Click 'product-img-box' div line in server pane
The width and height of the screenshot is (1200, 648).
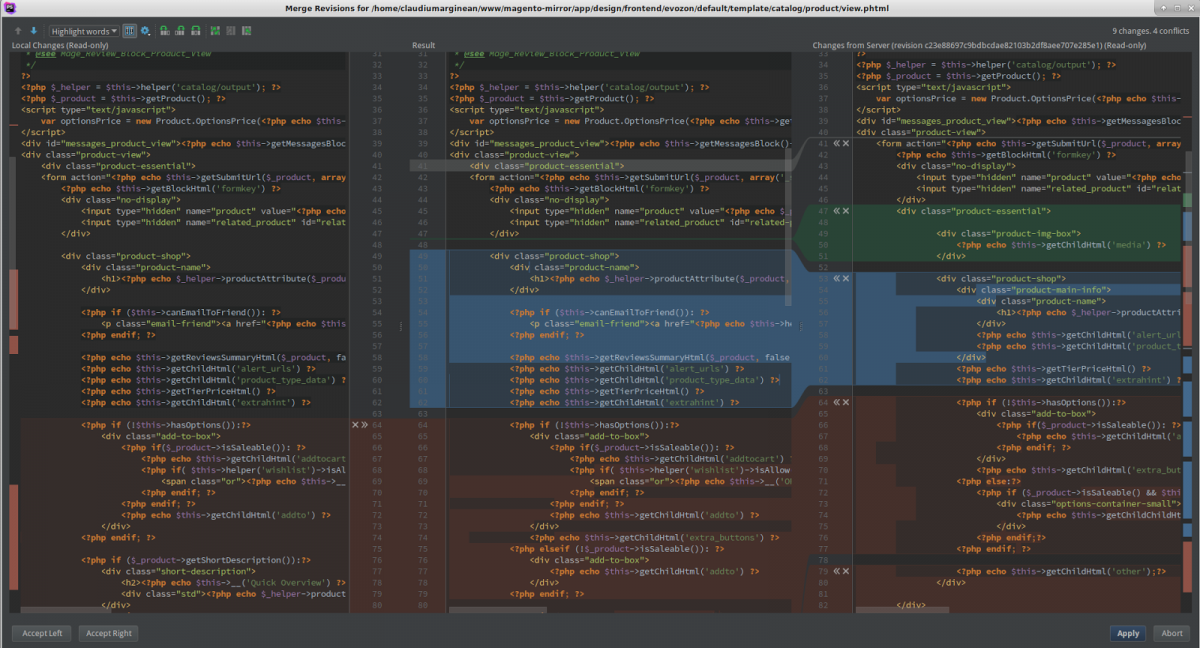pos(1007,233)
